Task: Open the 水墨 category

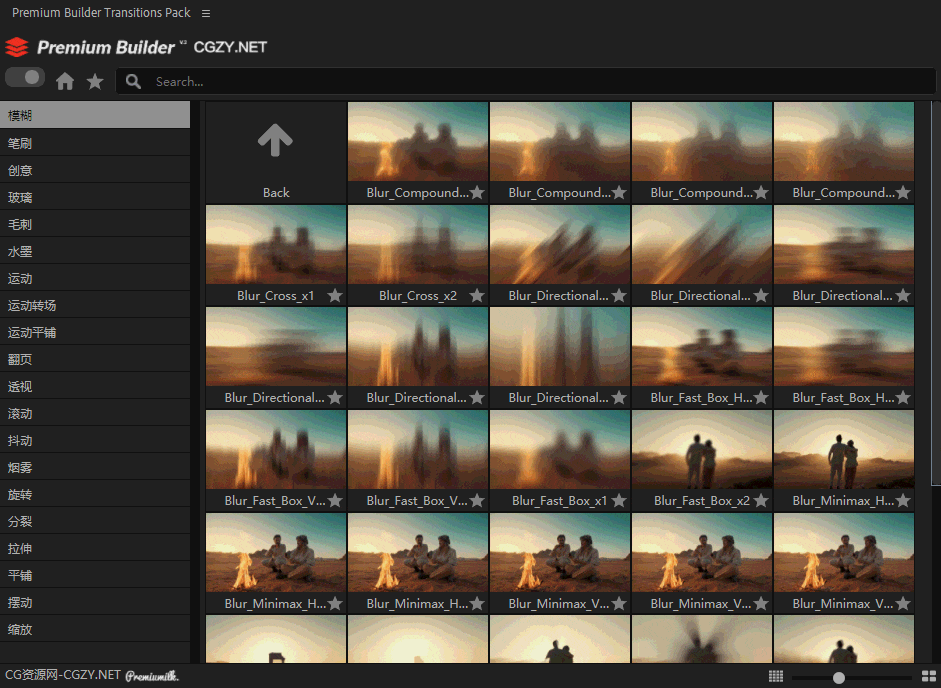Action: coord(95,251)
